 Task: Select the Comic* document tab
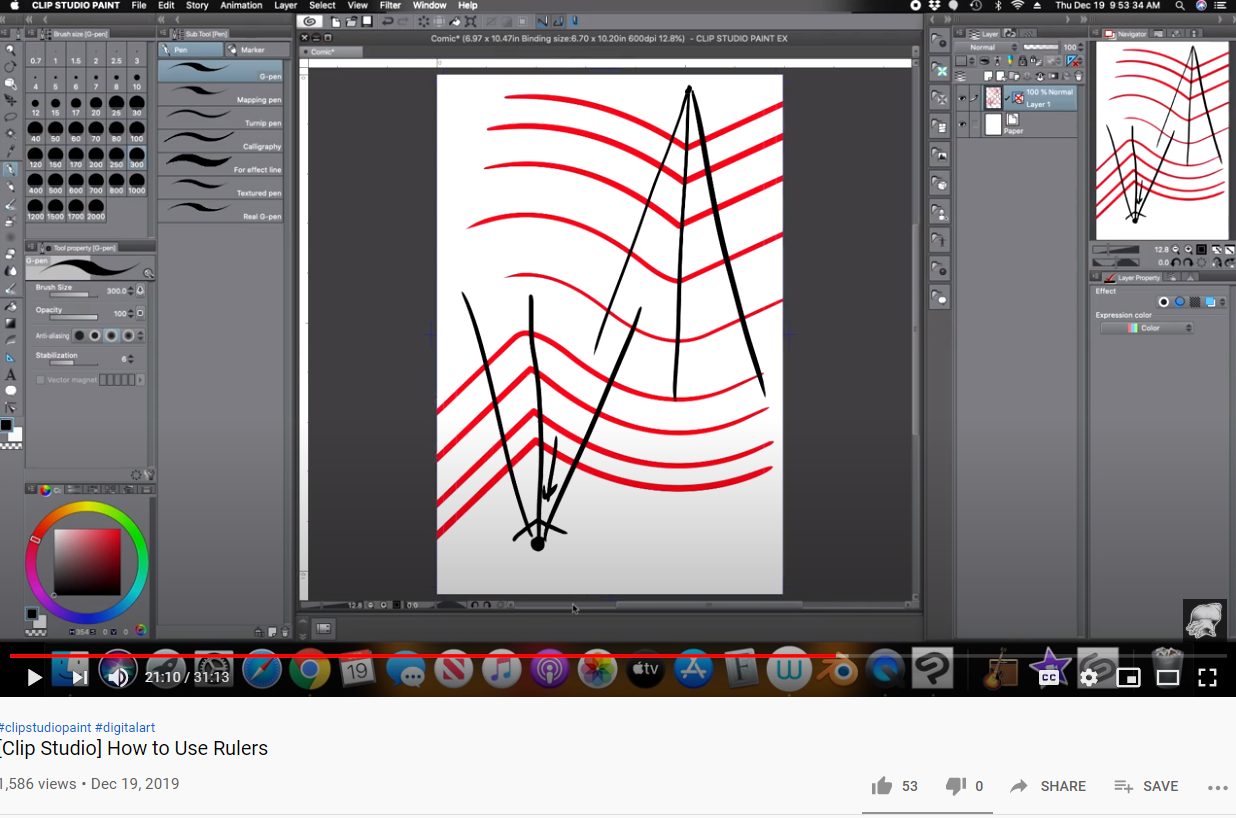point(322,51)
